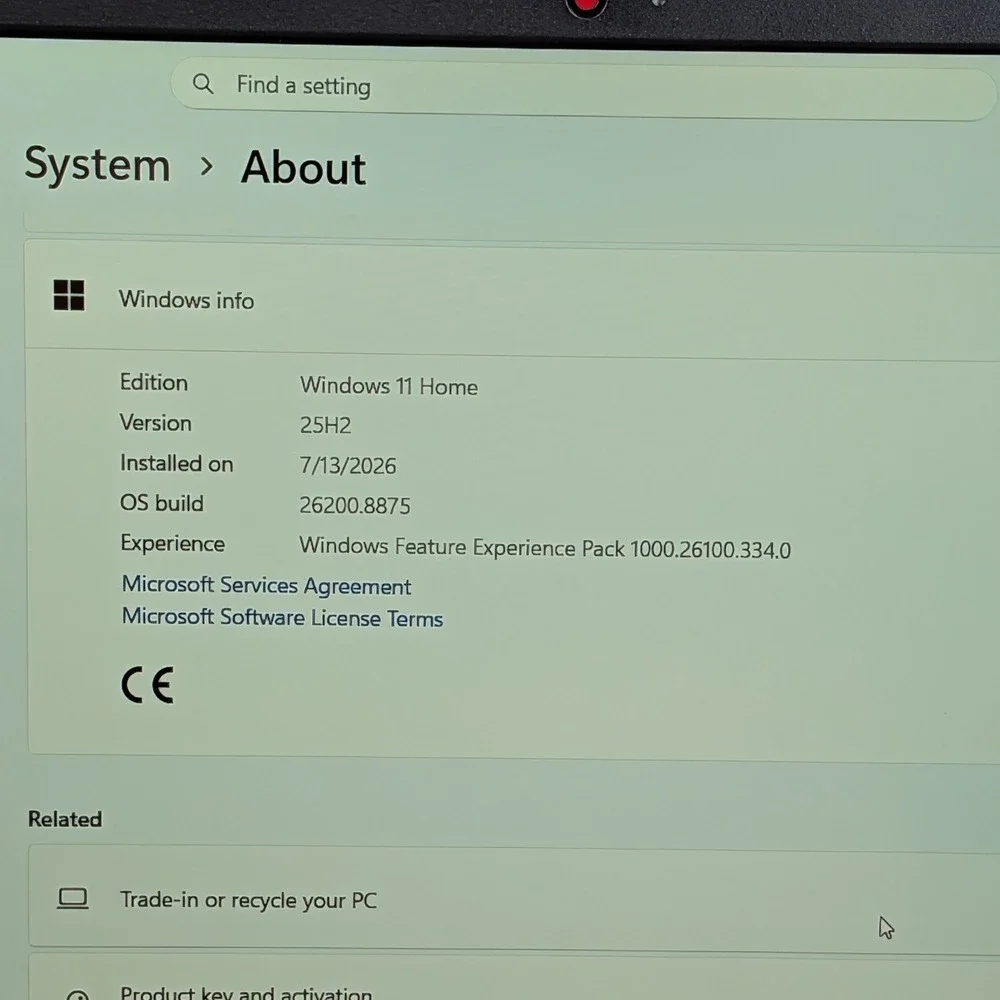The height and width of the screenshot is (1000, 1000).
Task: Click the Related section heading
Action: tap(65, 819)
